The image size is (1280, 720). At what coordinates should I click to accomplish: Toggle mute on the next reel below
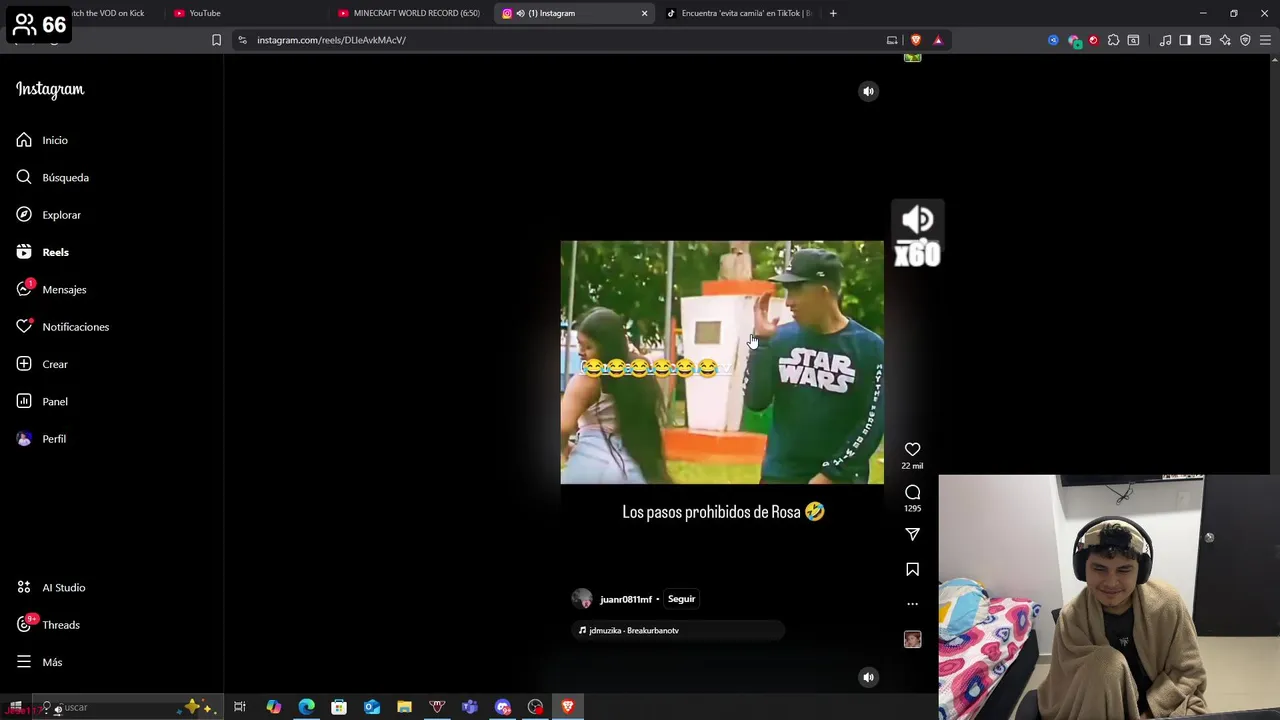tap(868, 677)
